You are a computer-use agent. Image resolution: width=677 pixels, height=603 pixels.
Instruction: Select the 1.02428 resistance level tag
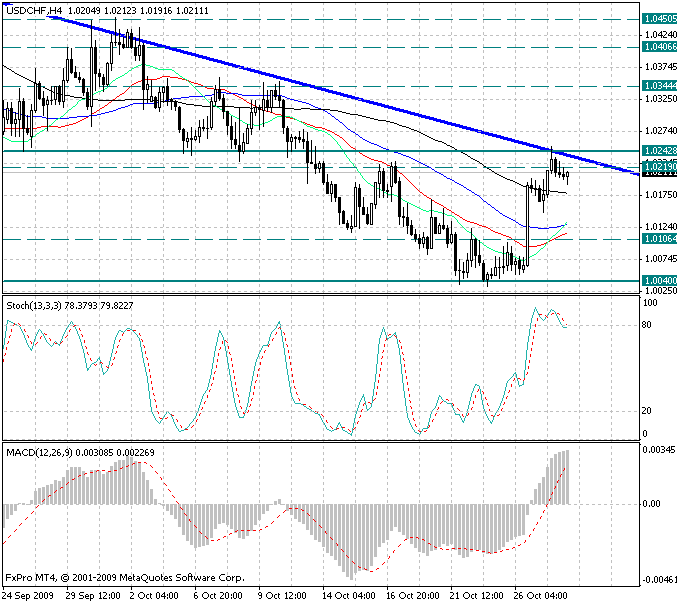click(x=659, y=151)
